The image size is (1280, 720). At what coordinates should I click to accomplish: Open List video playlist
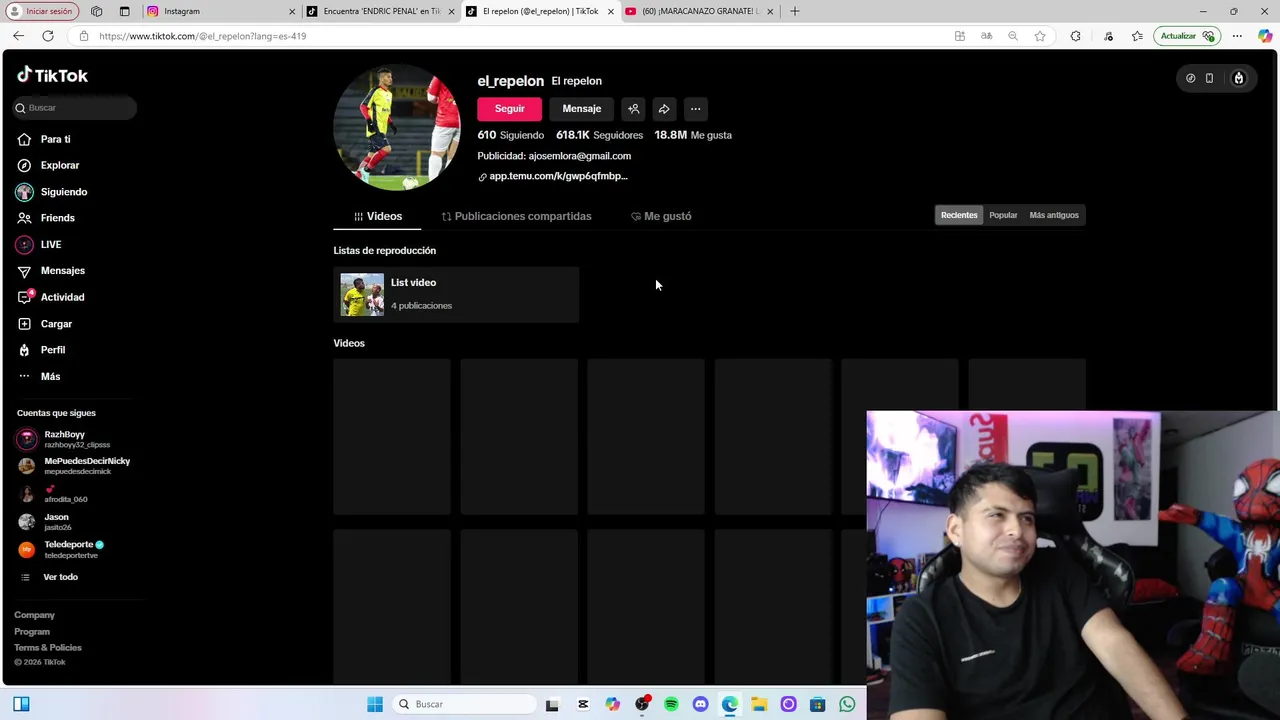pos(456,294)
